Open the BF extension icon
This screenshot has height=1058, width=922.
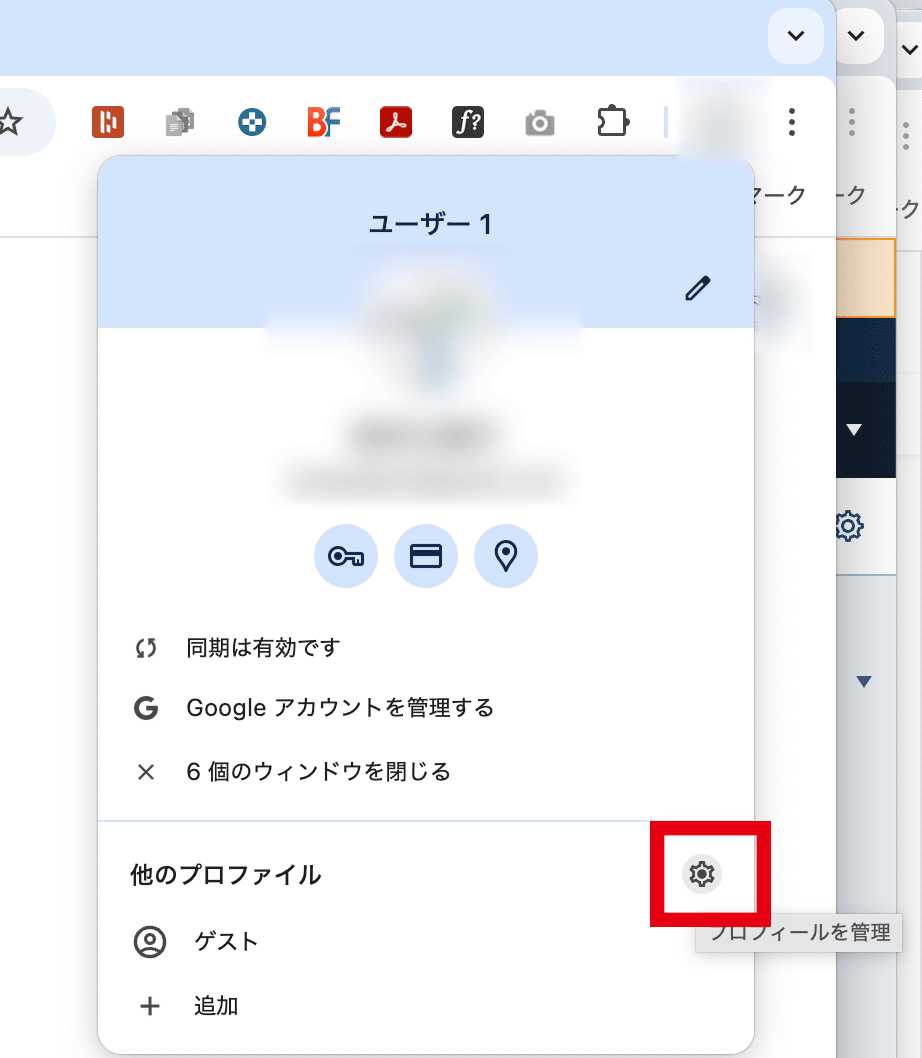click(x=324, y=122)
